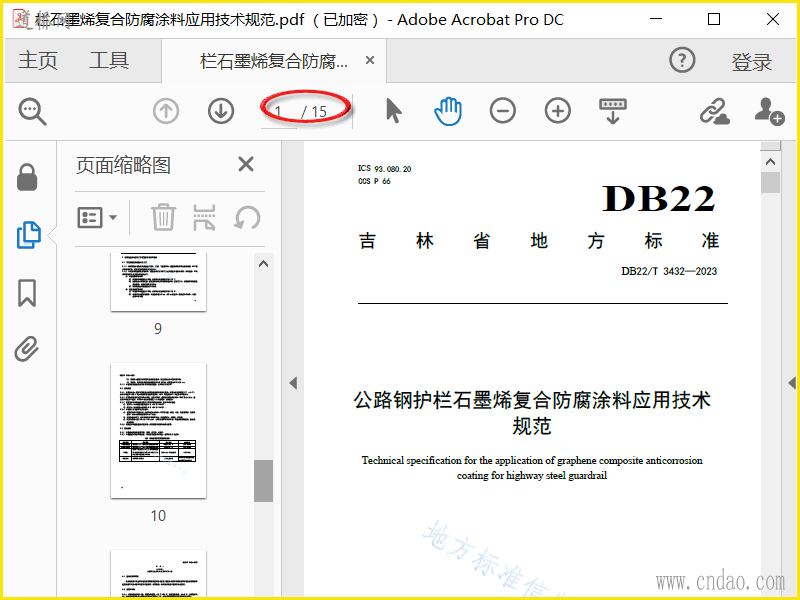This screenshot has width=800, height=600.
Task: Open thumbnail options dropdown menu
Action: 97,218
